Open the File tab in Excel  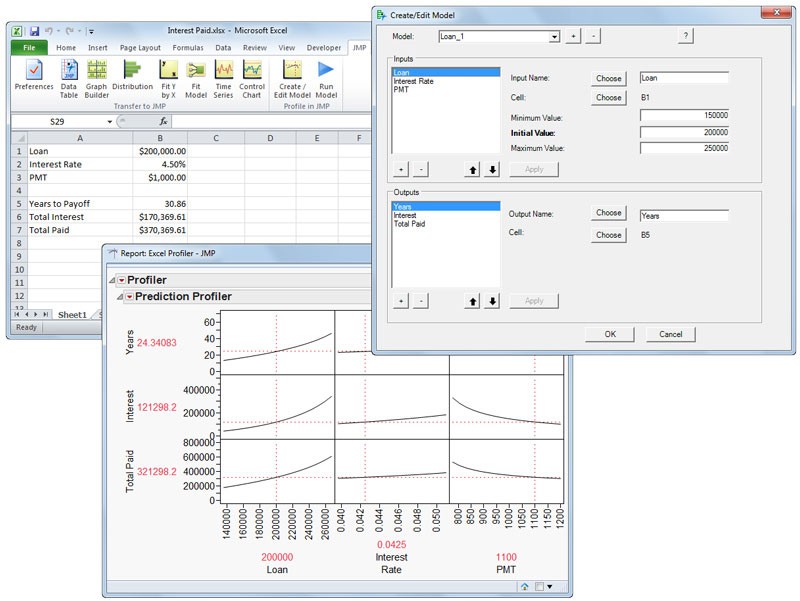pos(29,47)
